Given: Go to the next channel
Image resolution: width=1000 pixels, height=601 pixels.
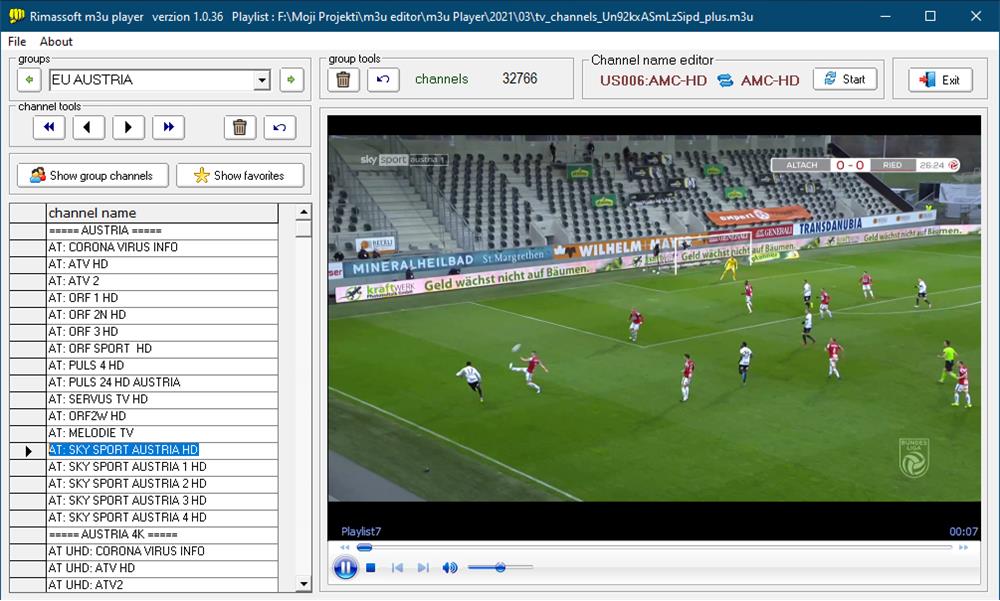Looking at the screenshot, I should tap(128, 127).
